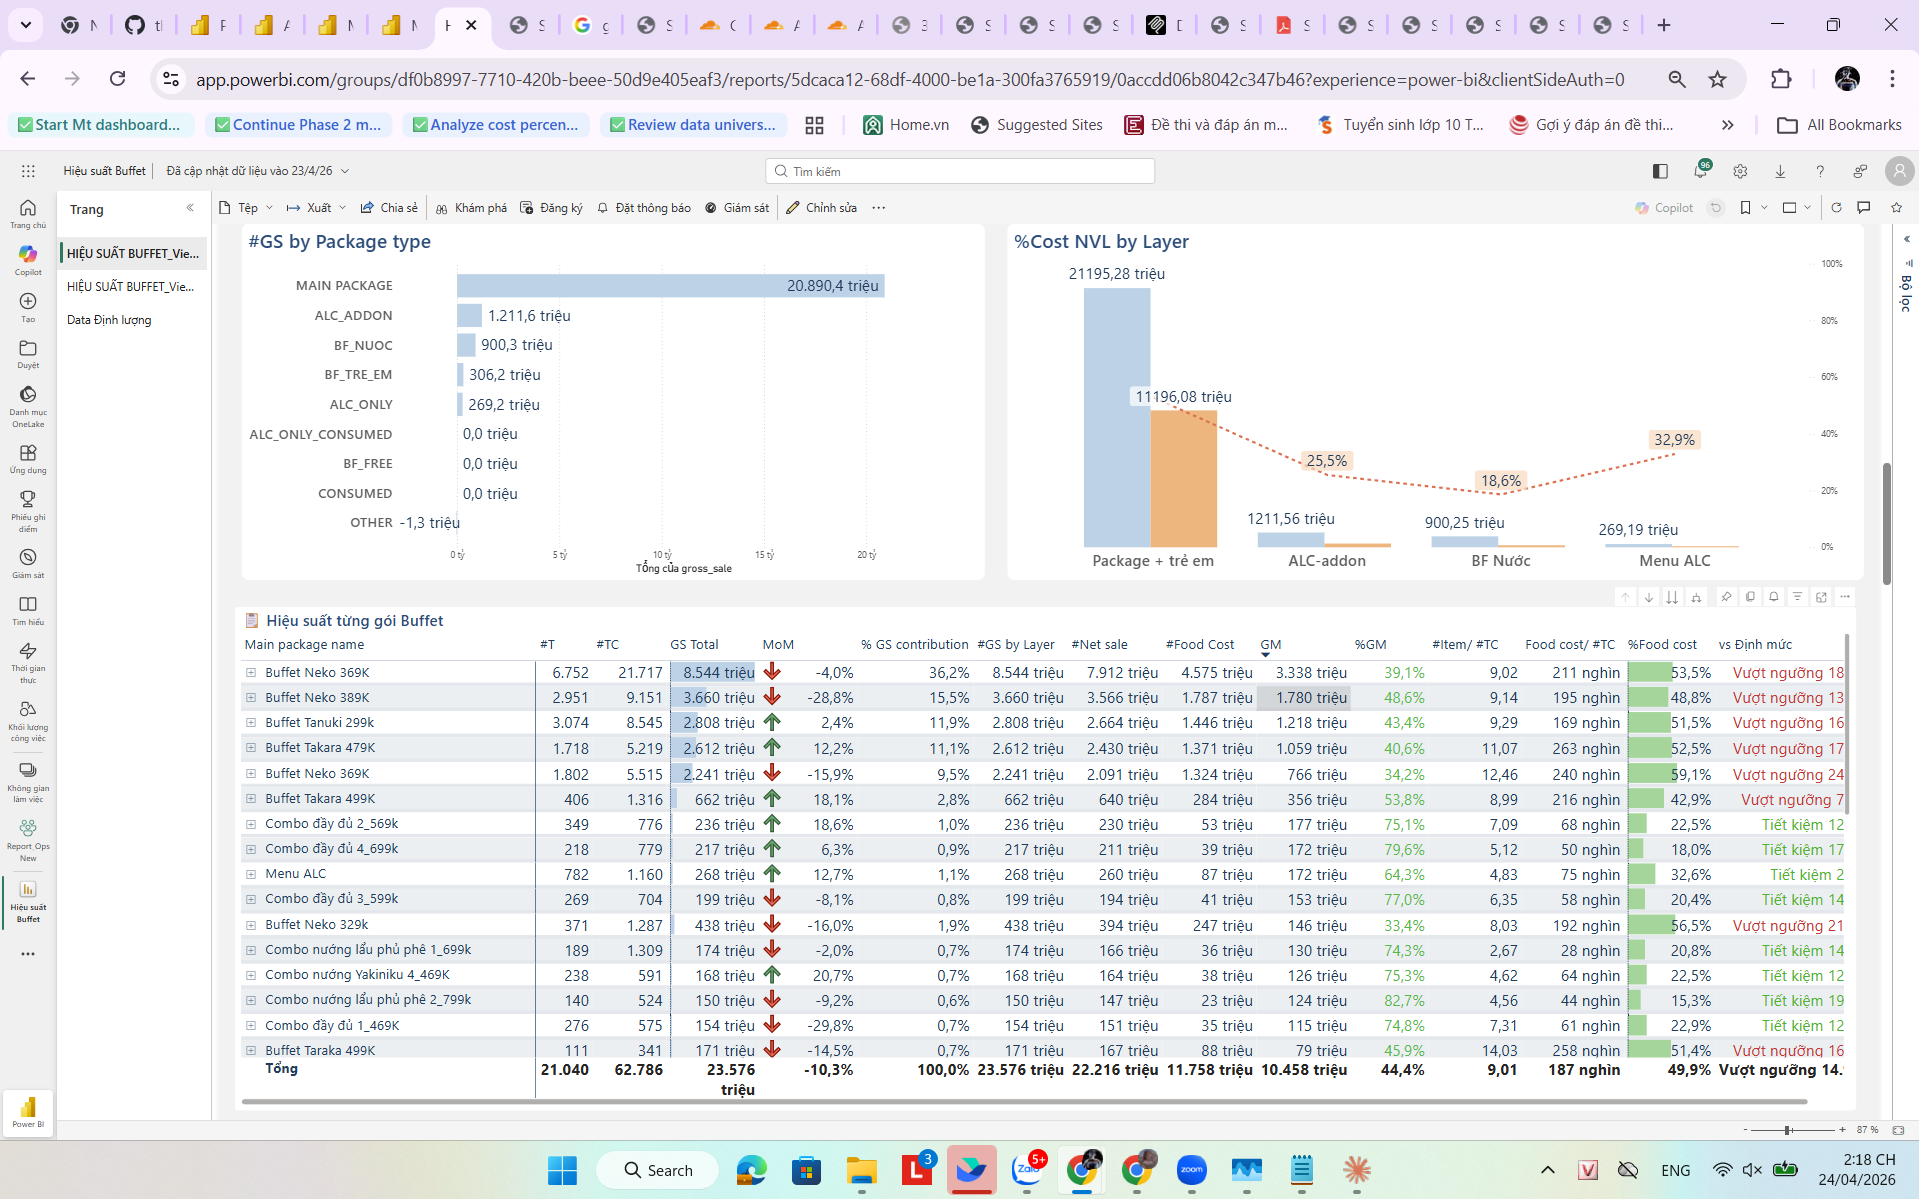
Task: Open the Giám sát sidebar item
Action: [28, 563]
